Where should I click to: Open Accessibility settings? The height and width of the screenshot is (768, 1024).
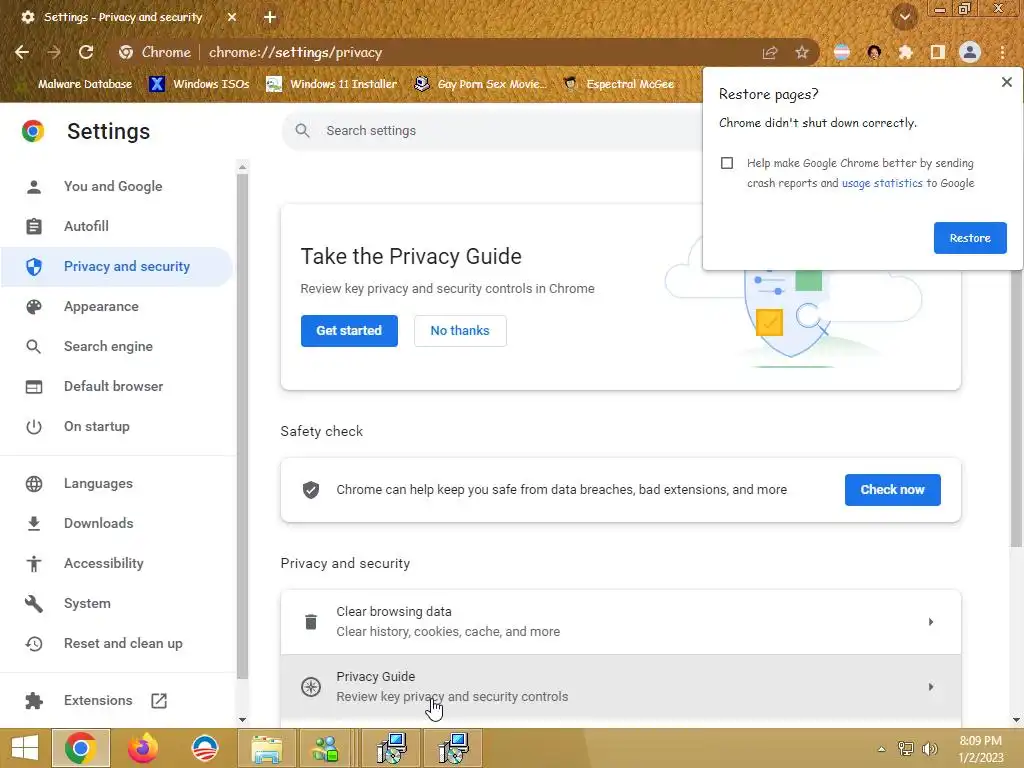[x=104, y=563]
